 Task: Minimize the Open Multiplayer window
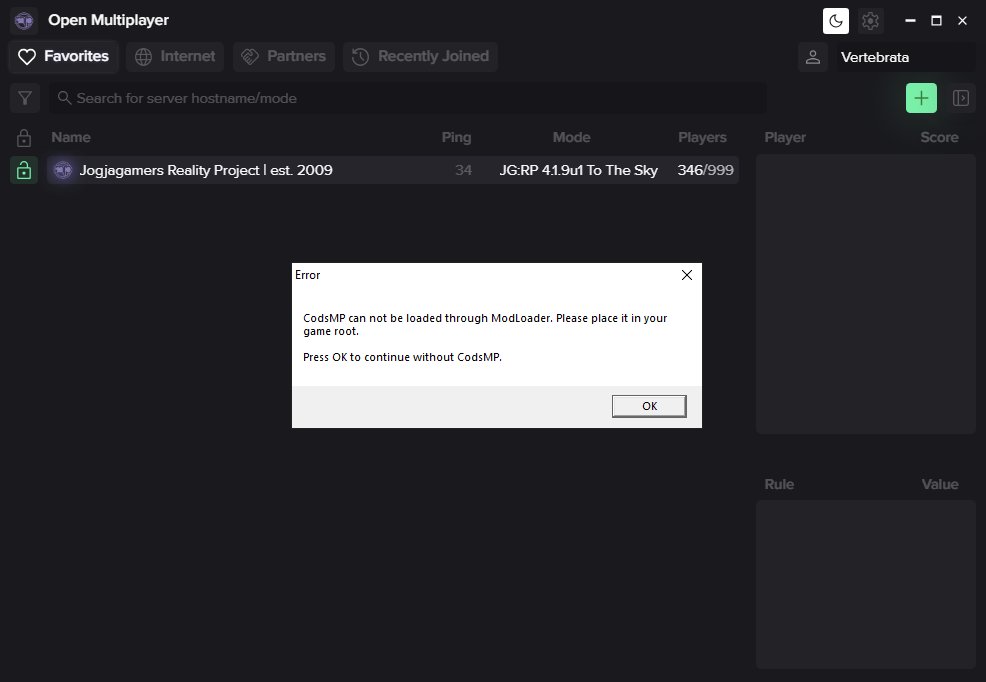[910, 21]
